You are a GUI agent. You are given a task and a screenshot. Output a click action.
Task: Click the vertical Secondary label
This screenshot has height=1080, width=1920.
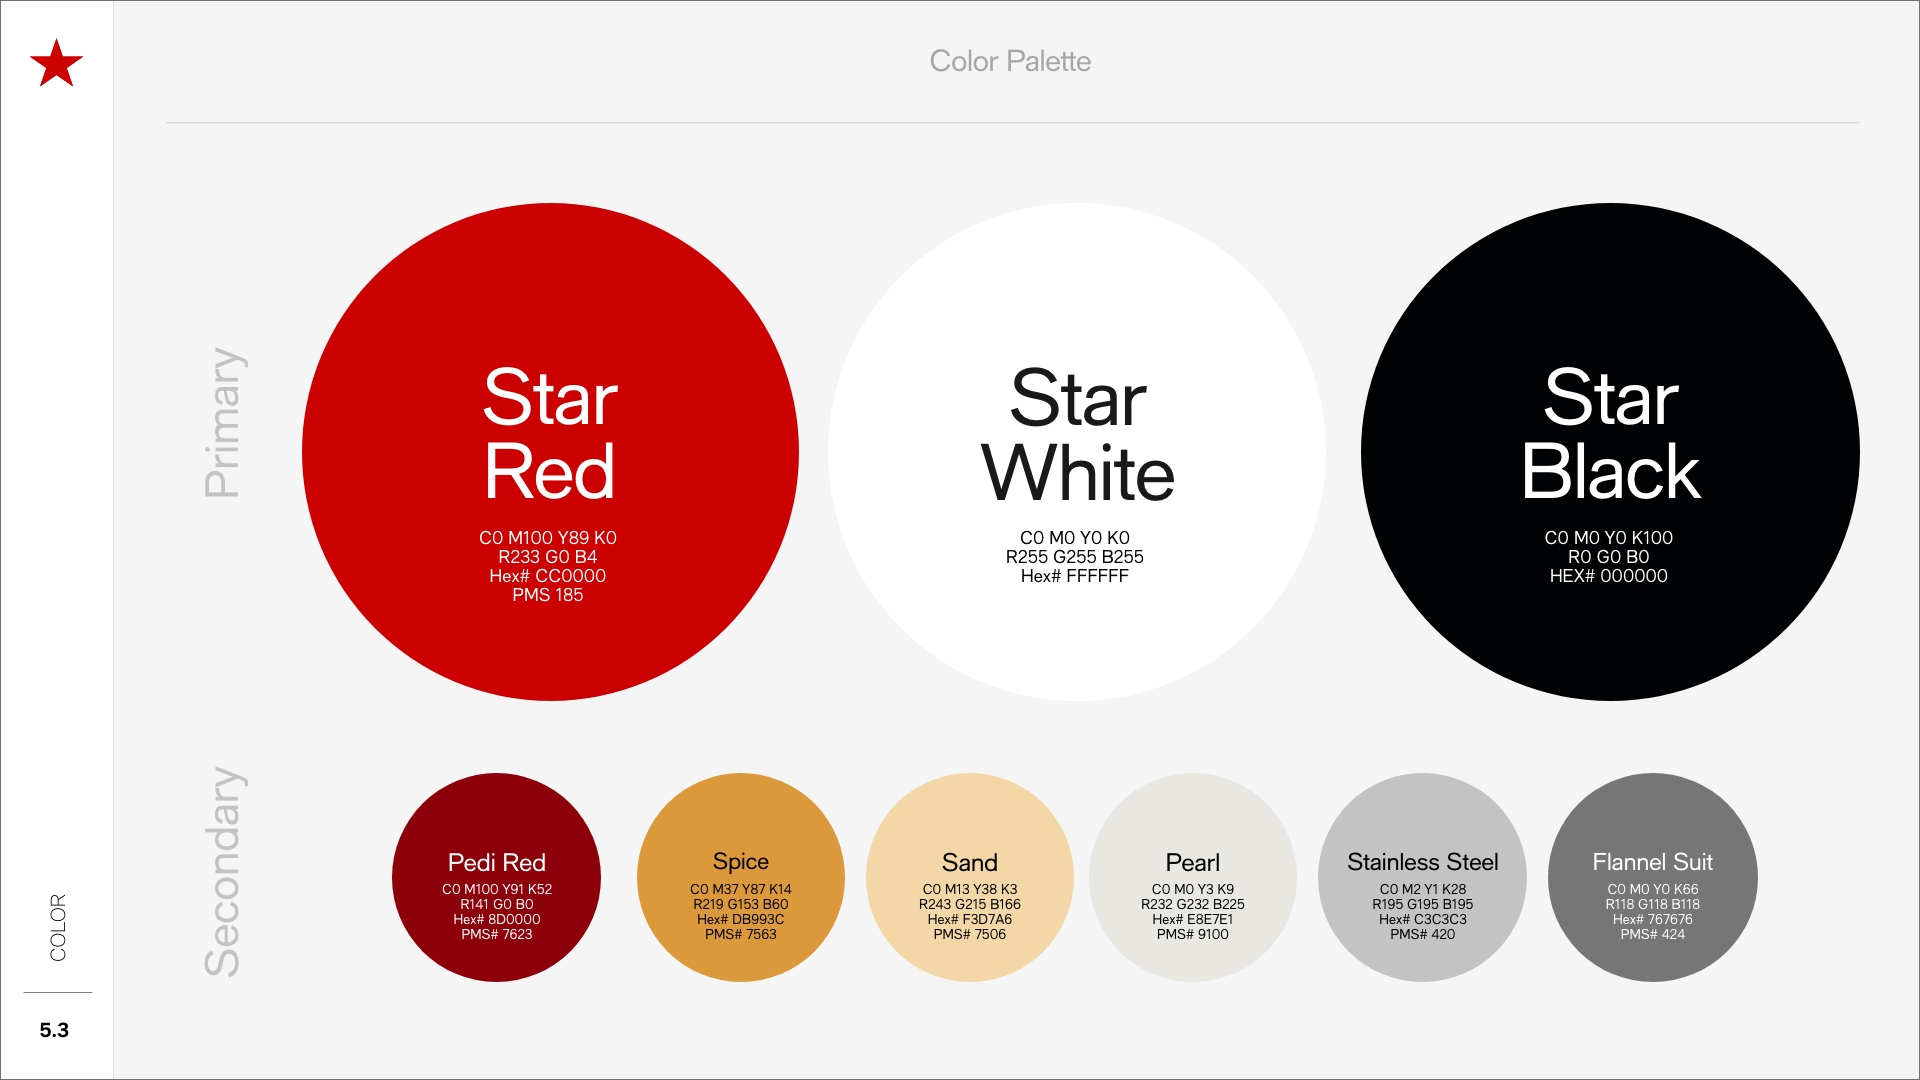(x=222, y=871)
